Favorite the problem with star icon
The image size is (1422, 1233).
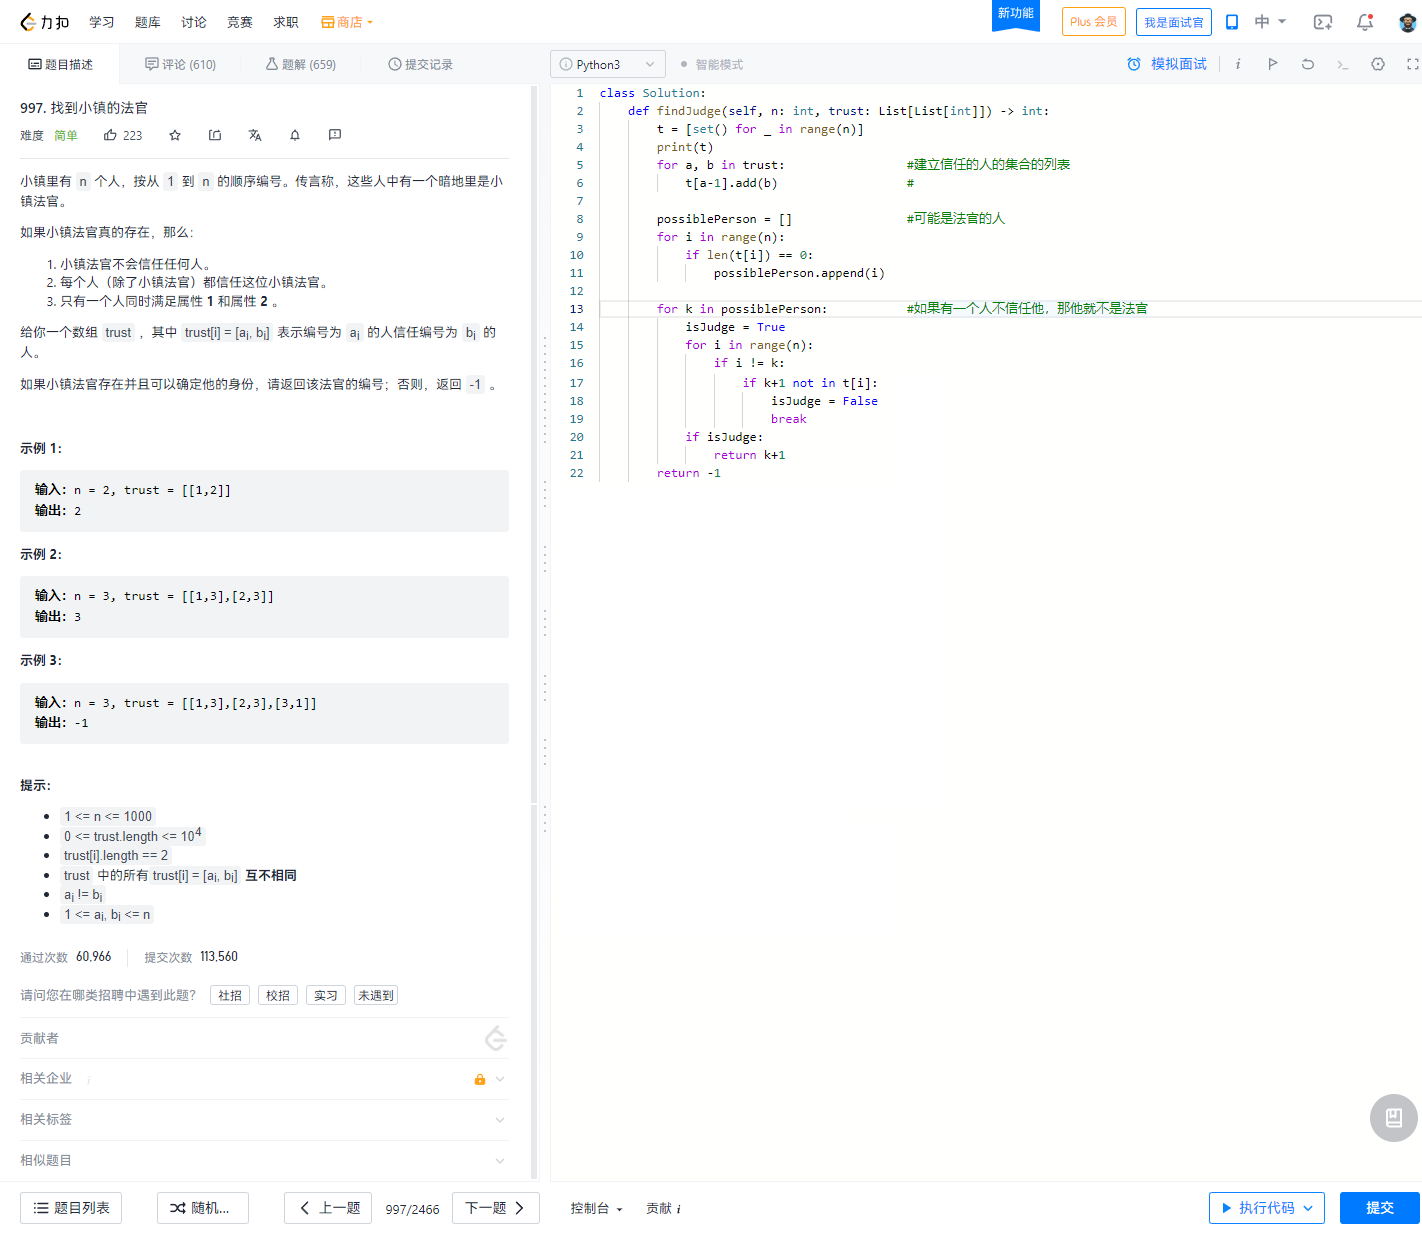(x=175, y=135)
